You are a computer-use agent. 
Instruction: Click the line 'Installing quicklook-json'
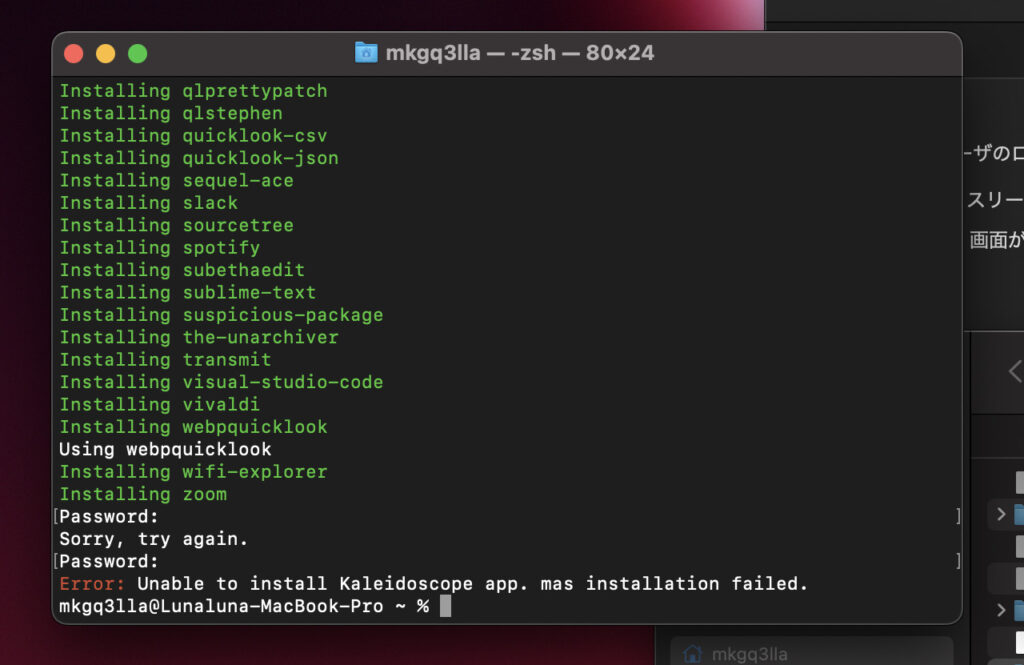click(199, 158)
